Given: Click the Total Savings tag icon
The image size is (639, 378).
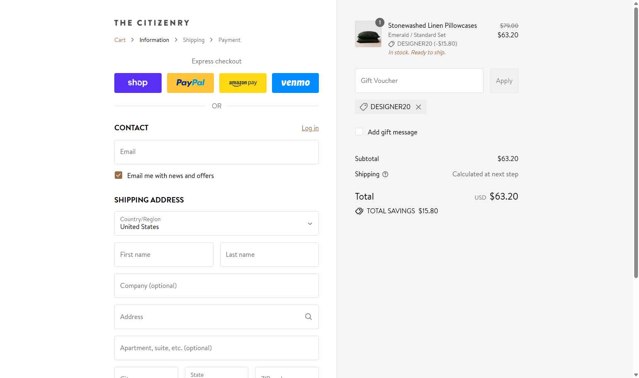Looking at the screenshot, I should (359, 211).
